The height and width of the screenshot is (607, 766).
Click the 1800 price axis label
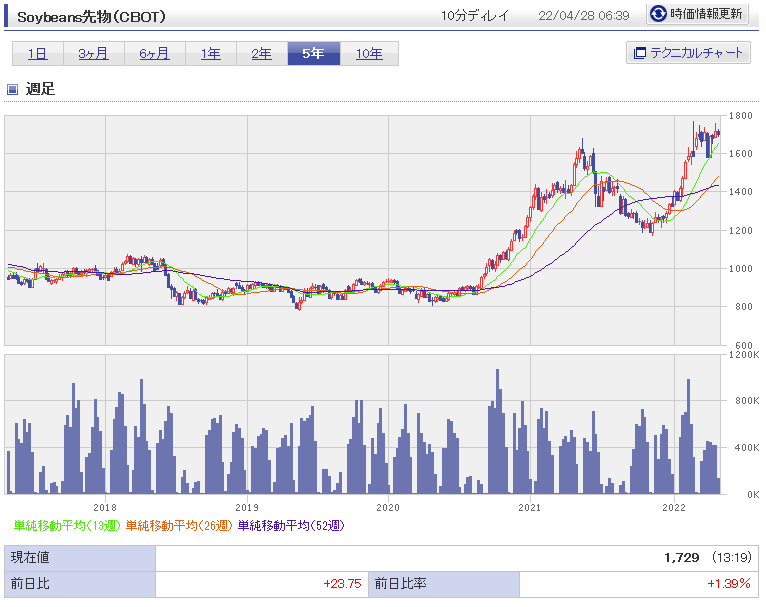741,116
